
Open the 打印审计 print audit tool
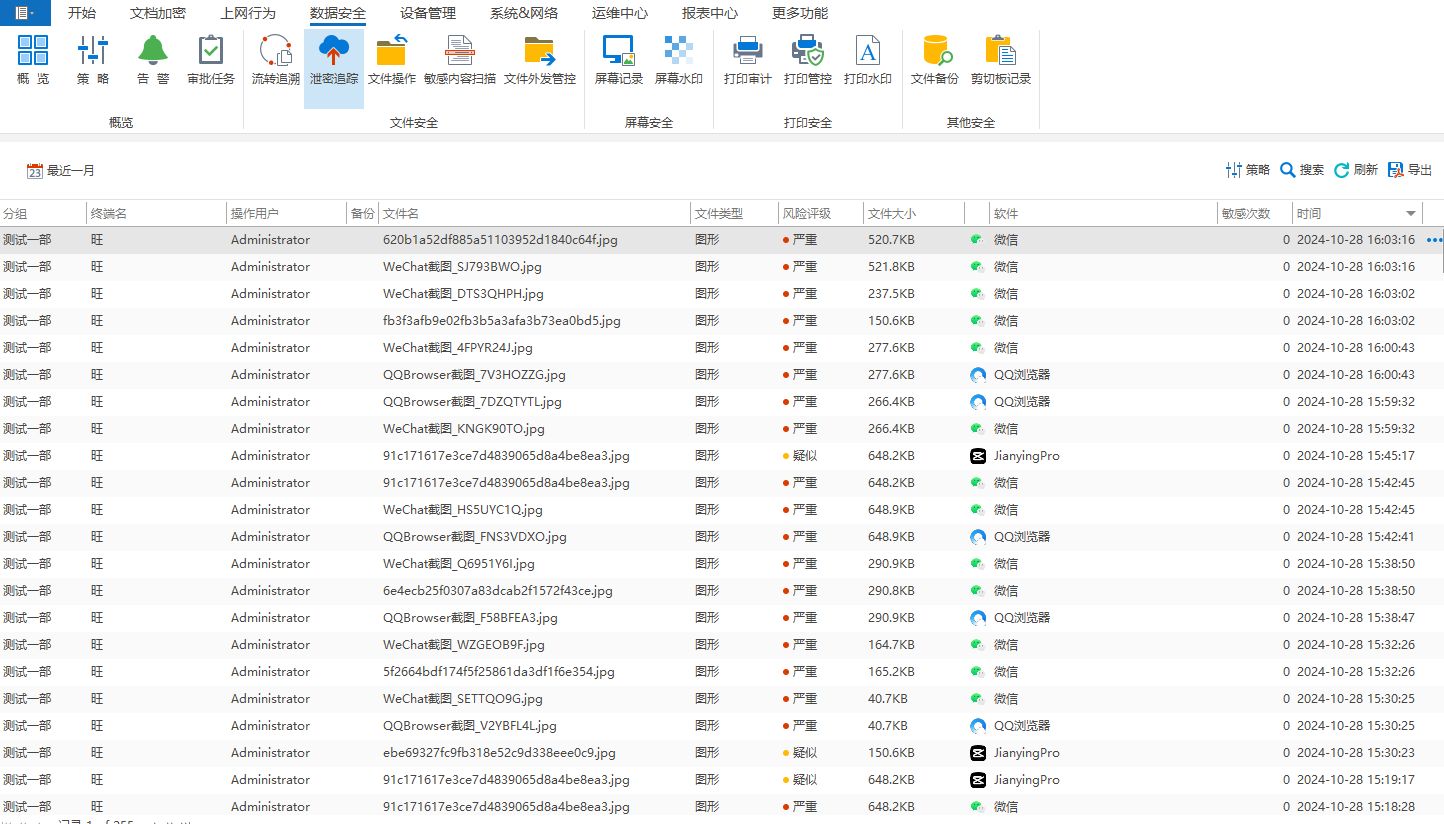[747, 60]
